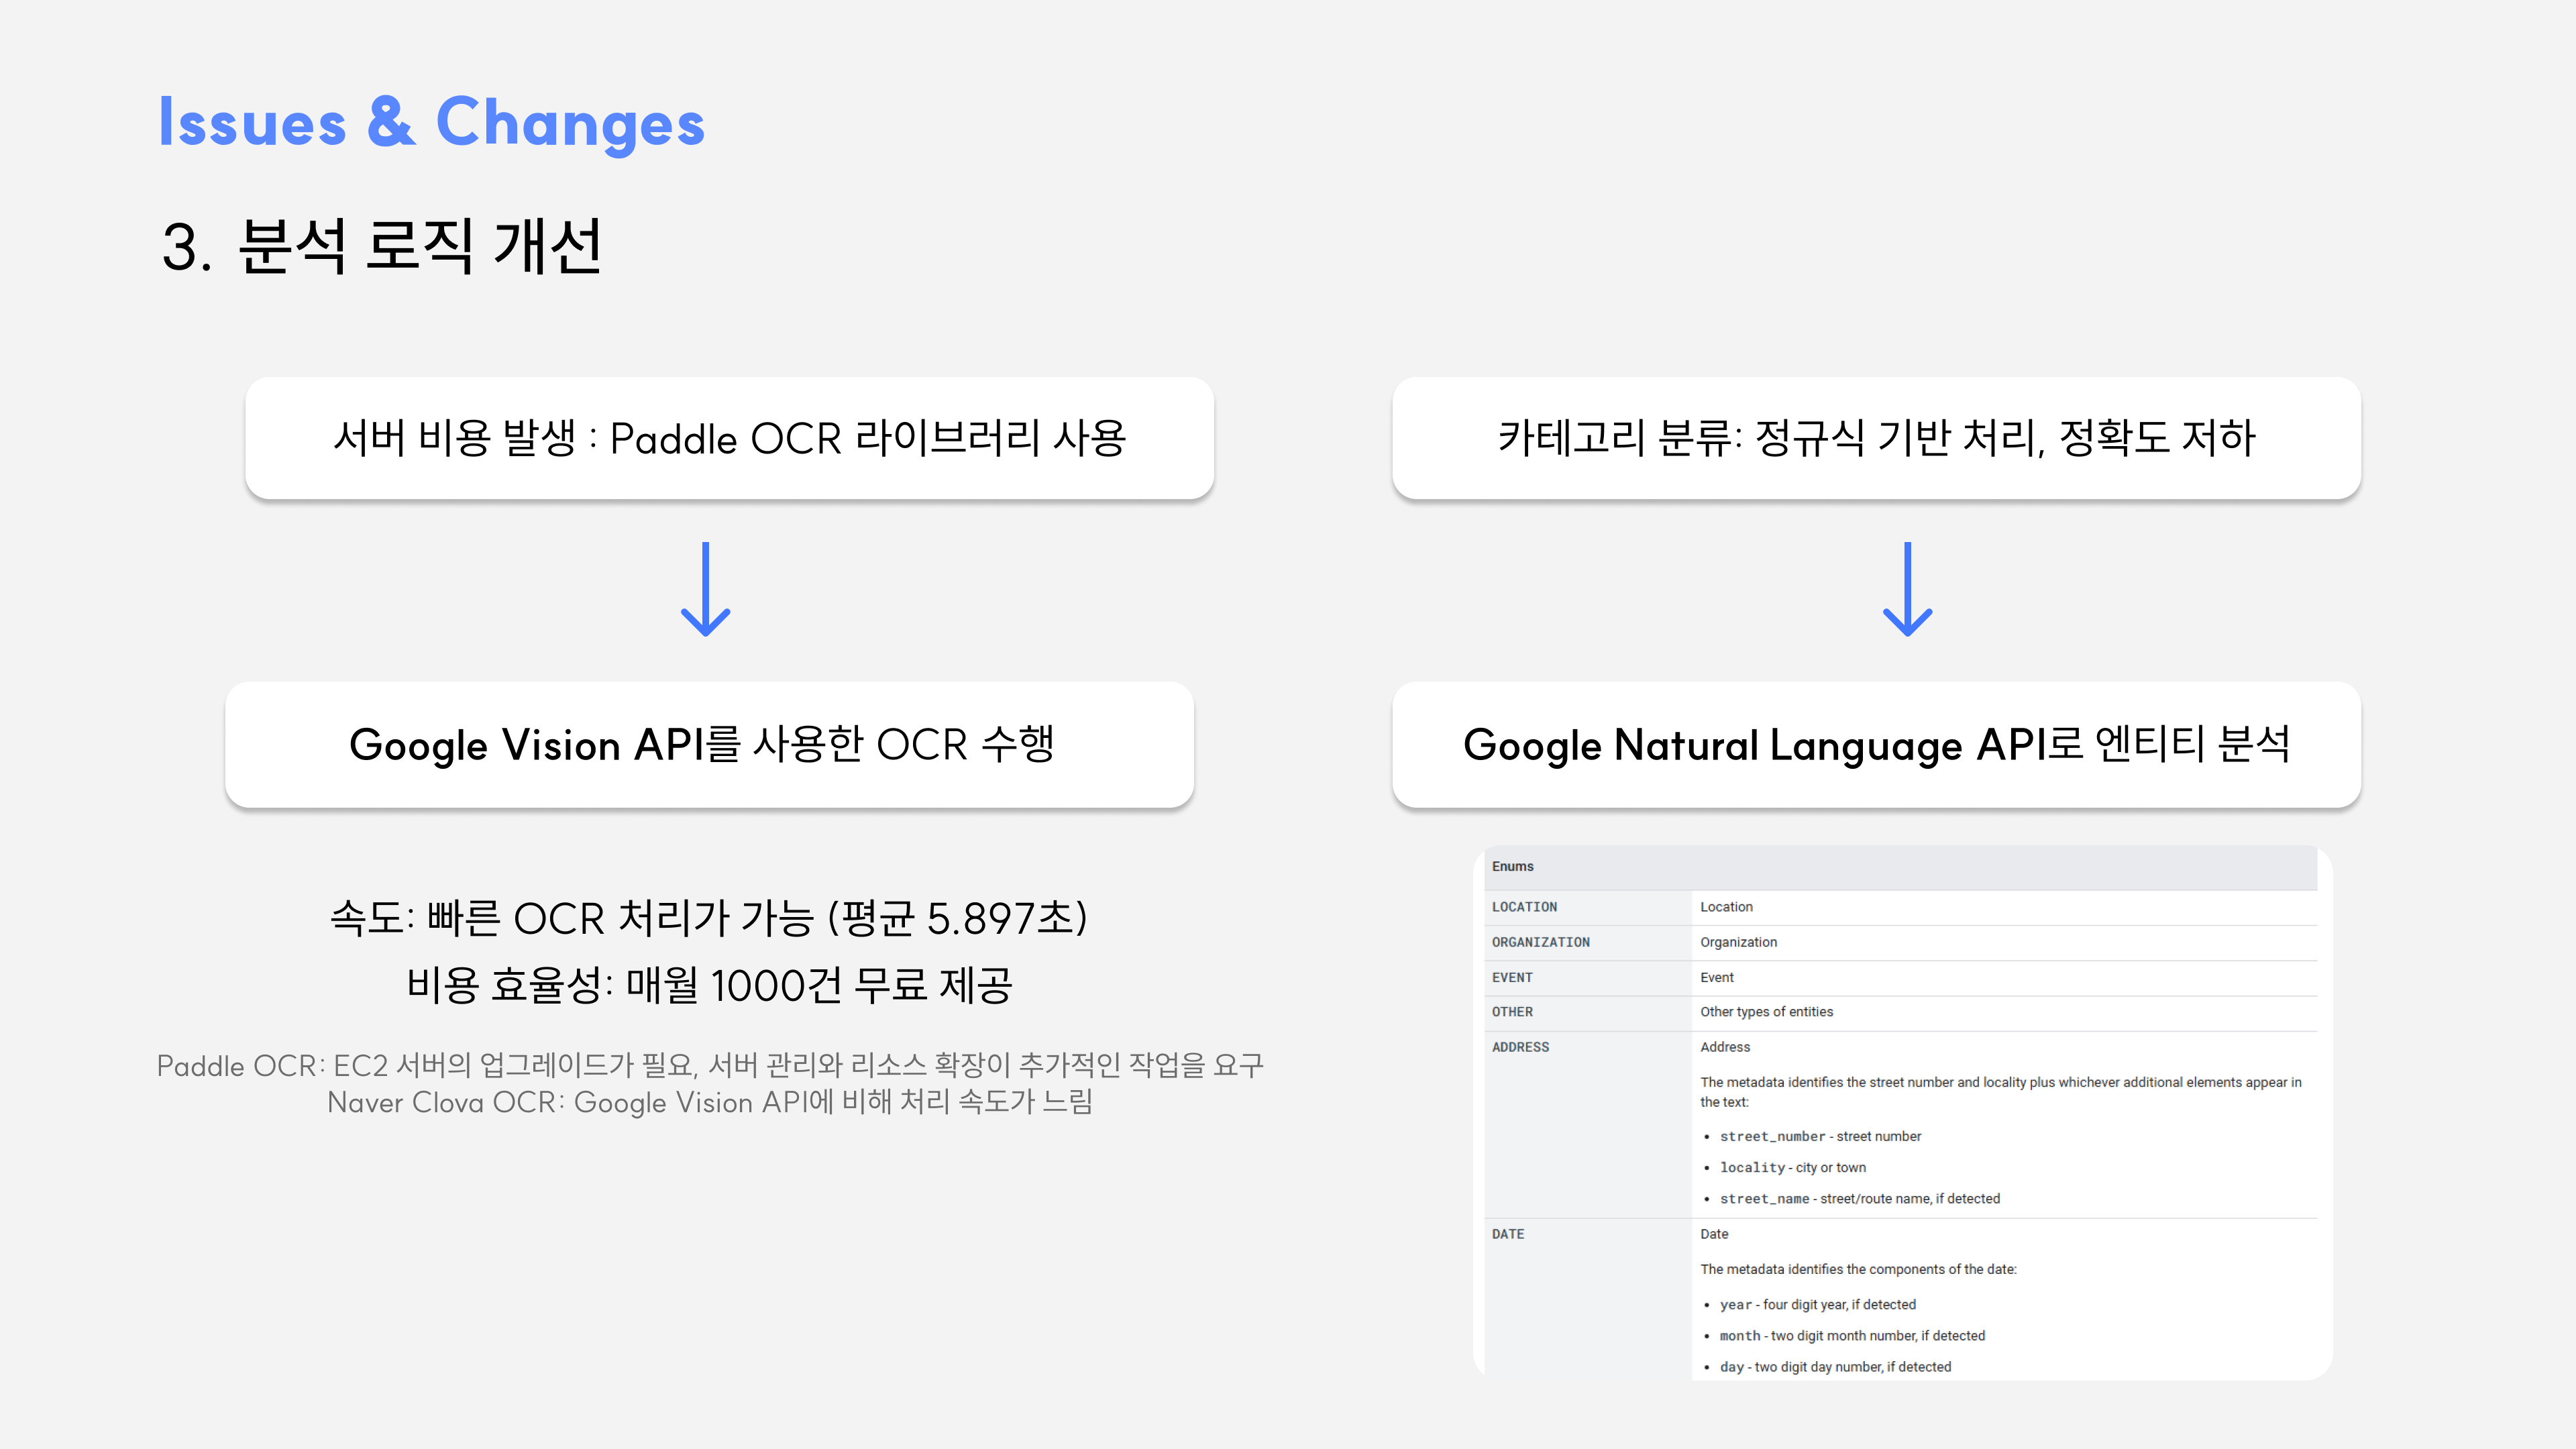Click the '카테고리 분류: 정규식 기반 처리' box
The width and height of the screenshot is (2576, 1449).
1876,438
